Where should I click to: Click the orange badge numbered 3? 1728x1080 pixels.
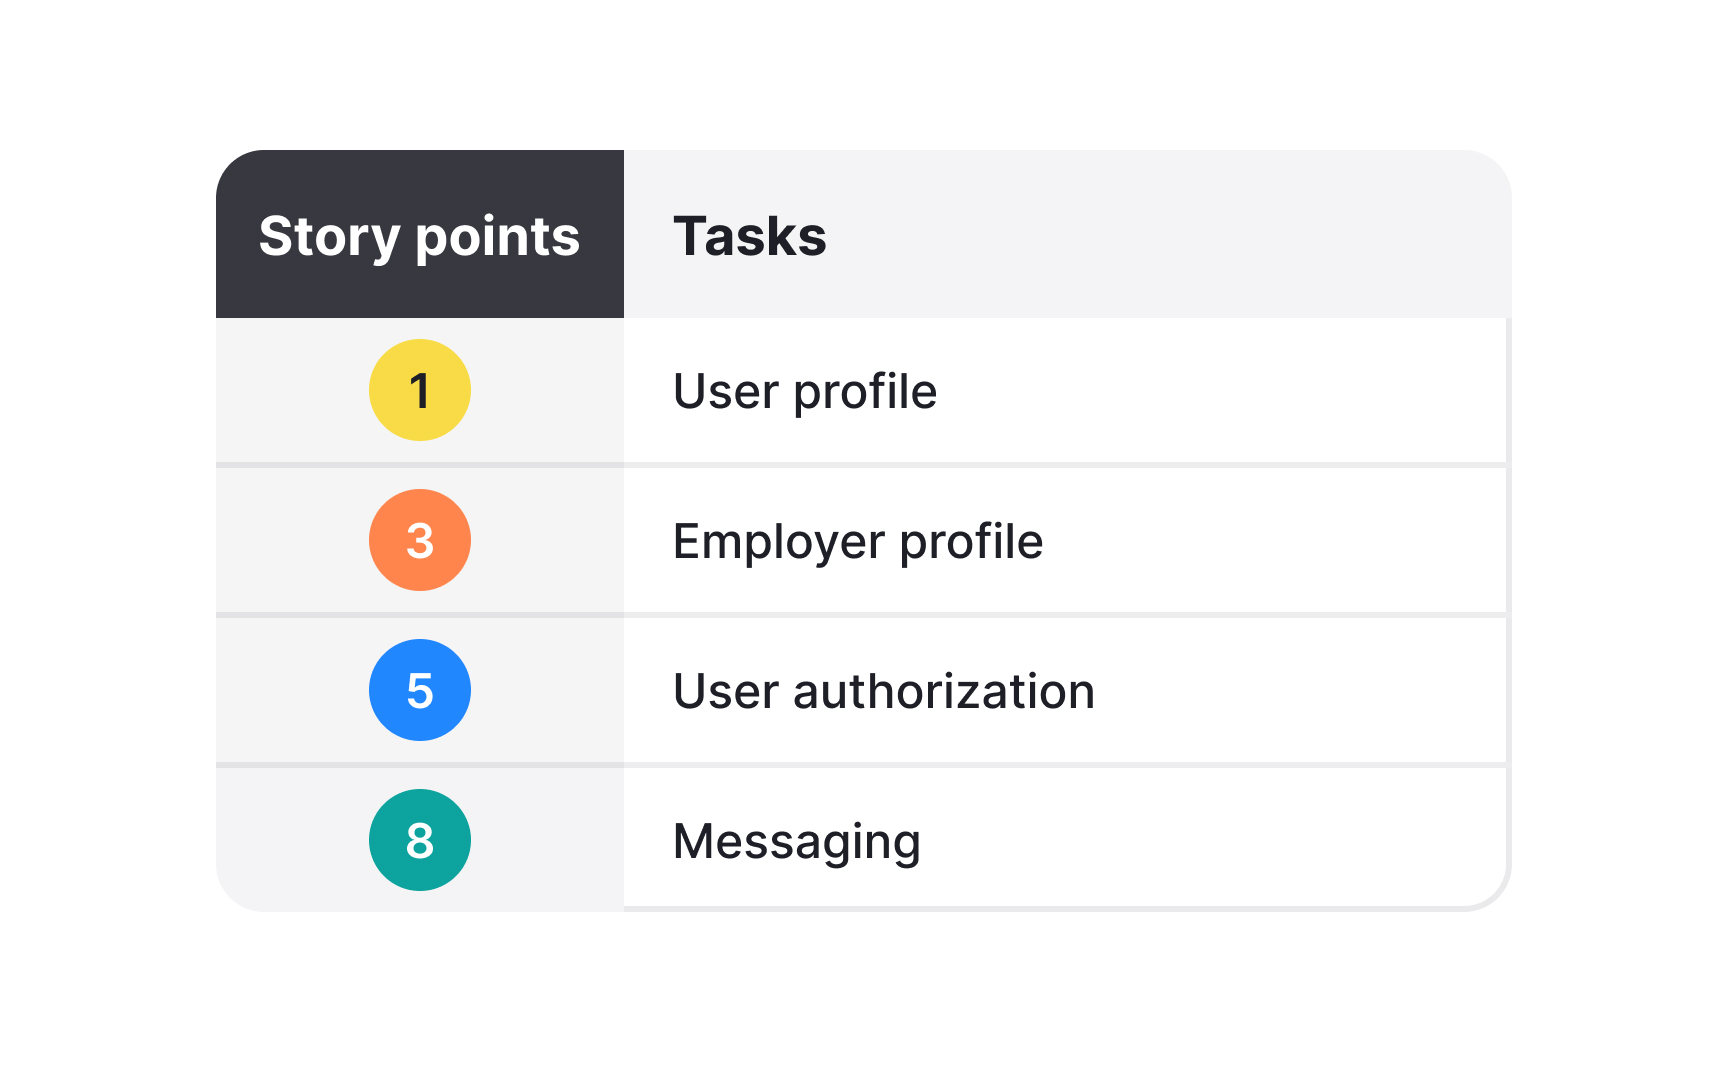tap(420, 540)
